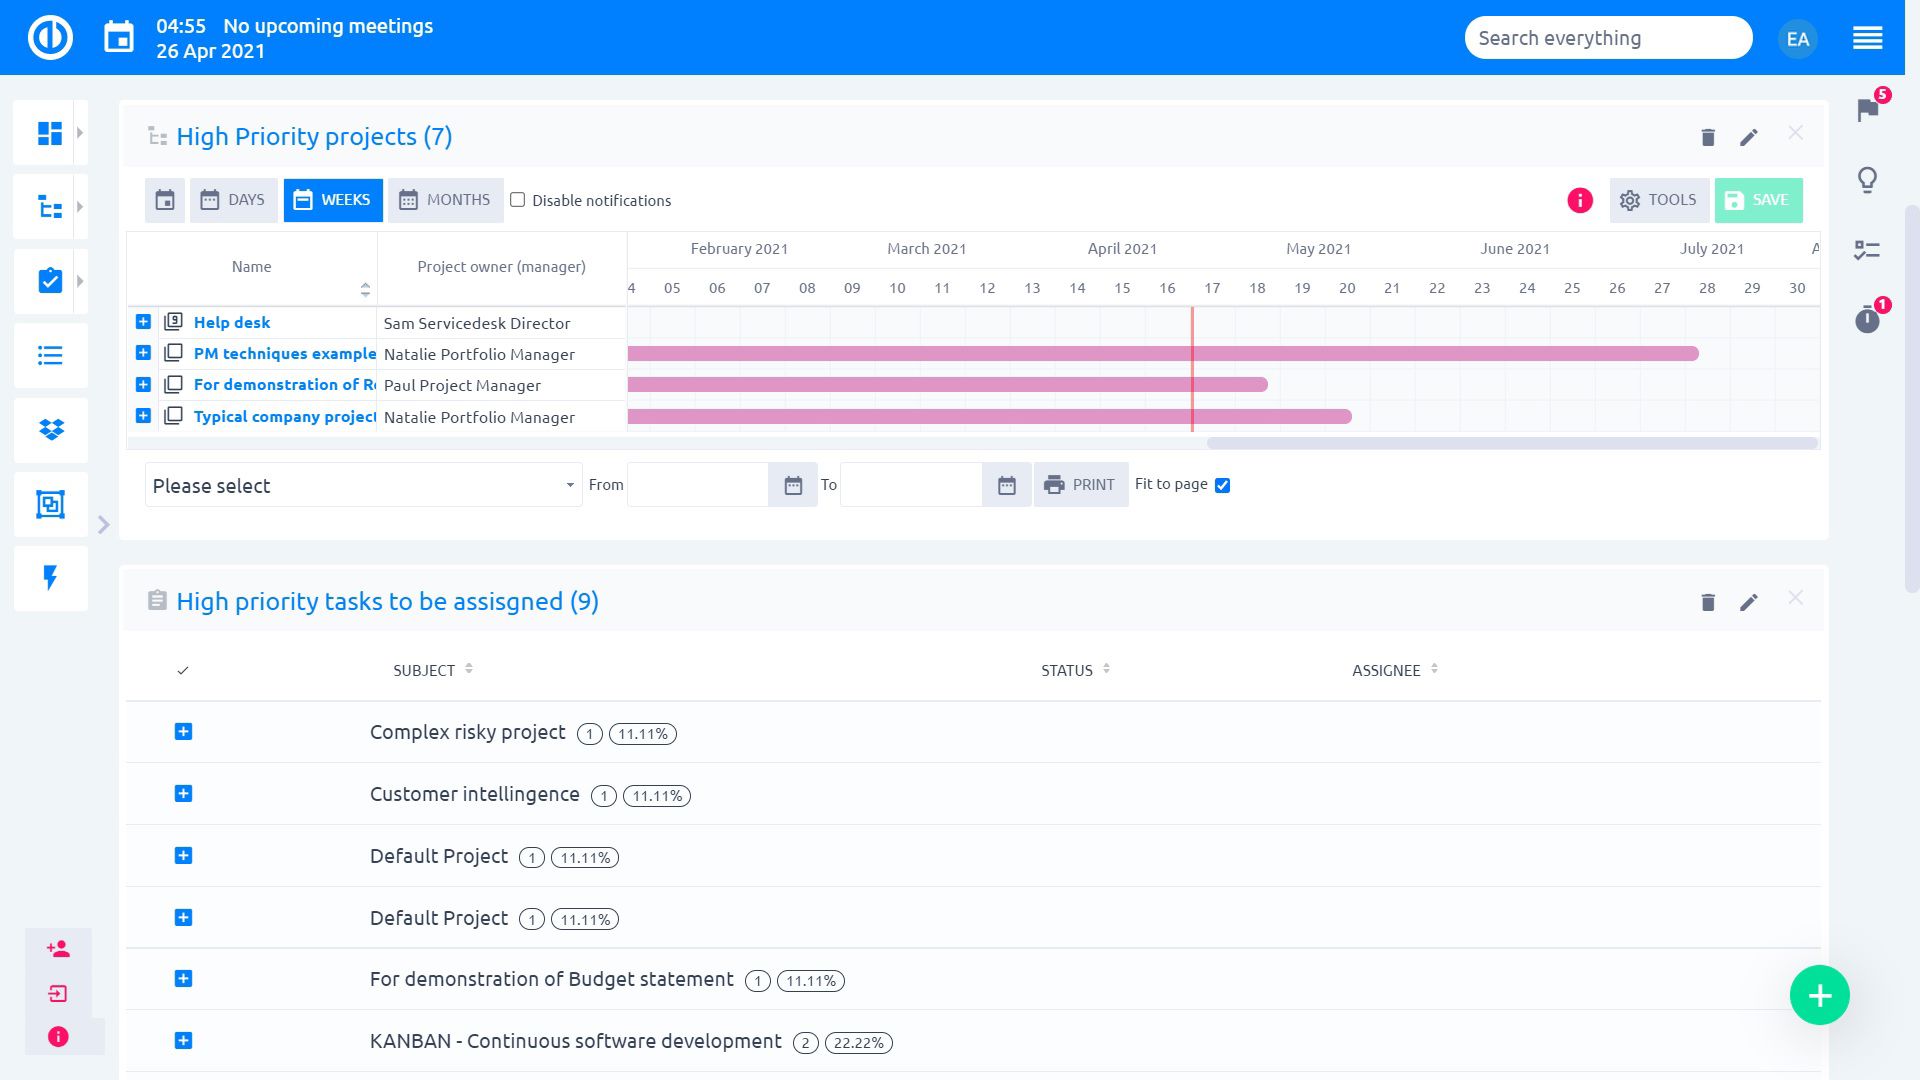Enable the Disable notifications checkbox
The width and height of the screenshot is (1920, 1080).
click(x=518, y=200)
